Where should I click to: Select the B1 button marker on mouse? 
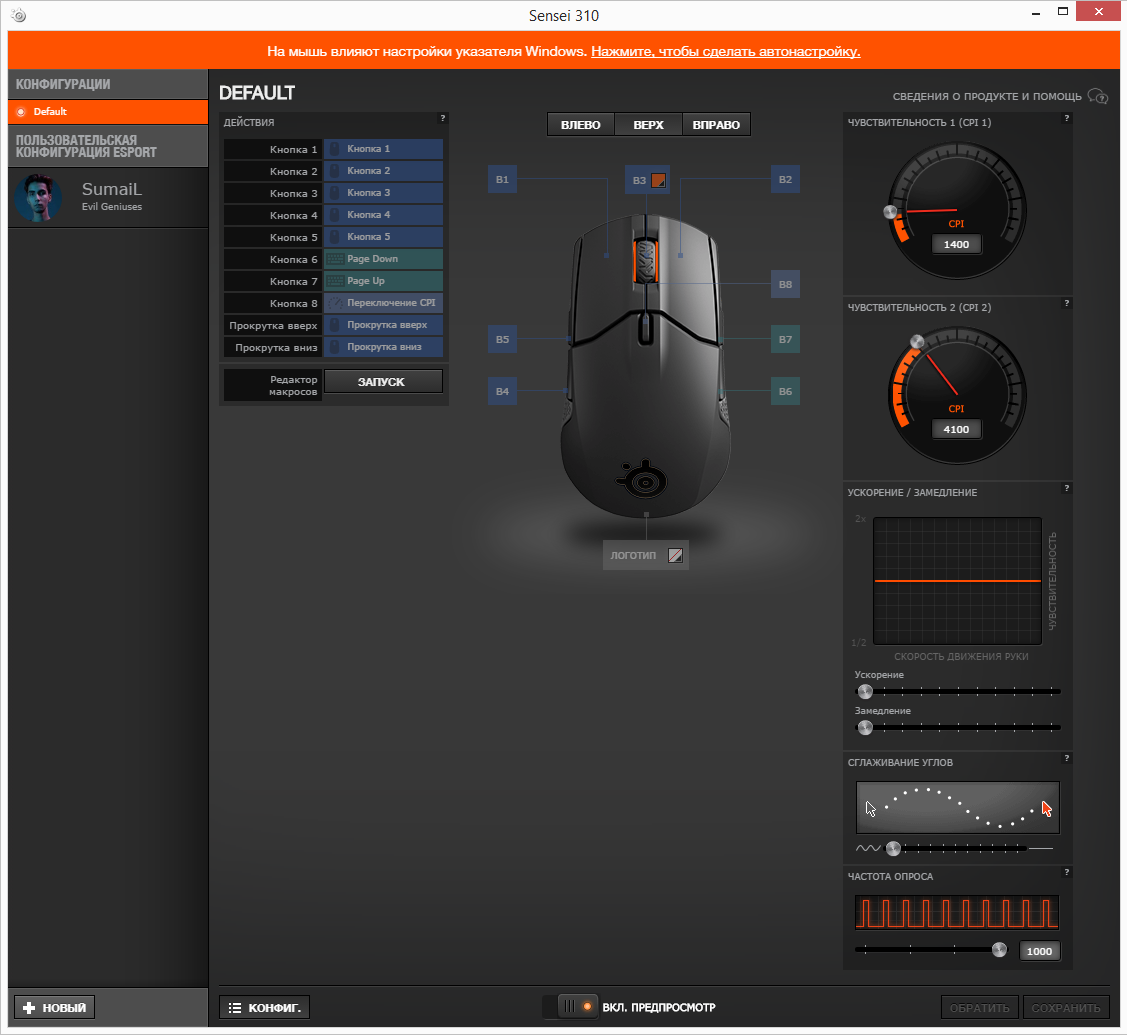pos(502,180)
